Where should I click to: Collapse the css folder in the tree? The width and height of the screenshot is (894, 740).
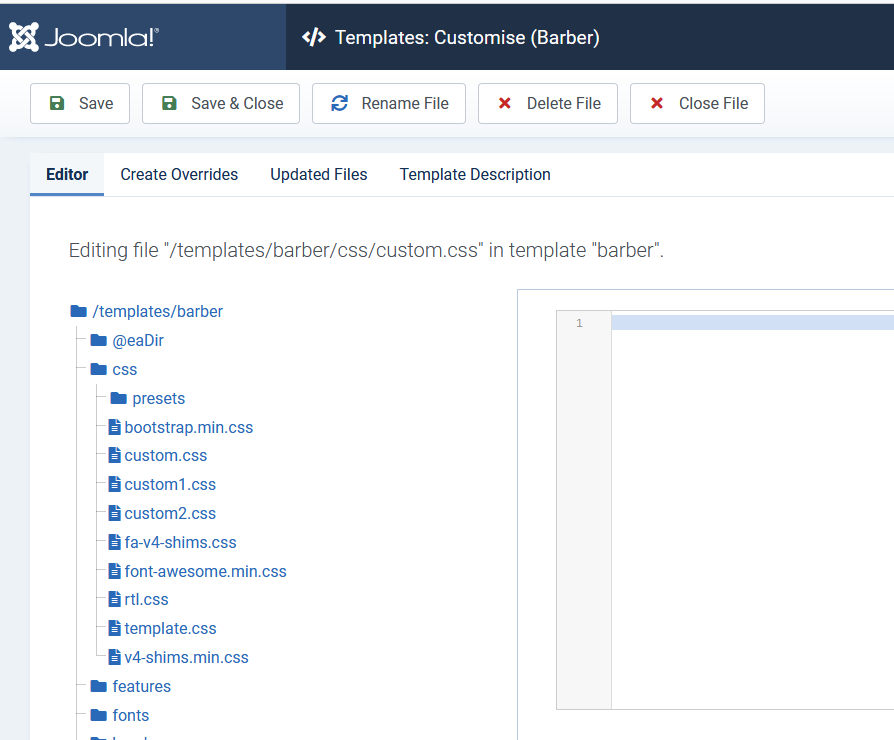point(124,369)
